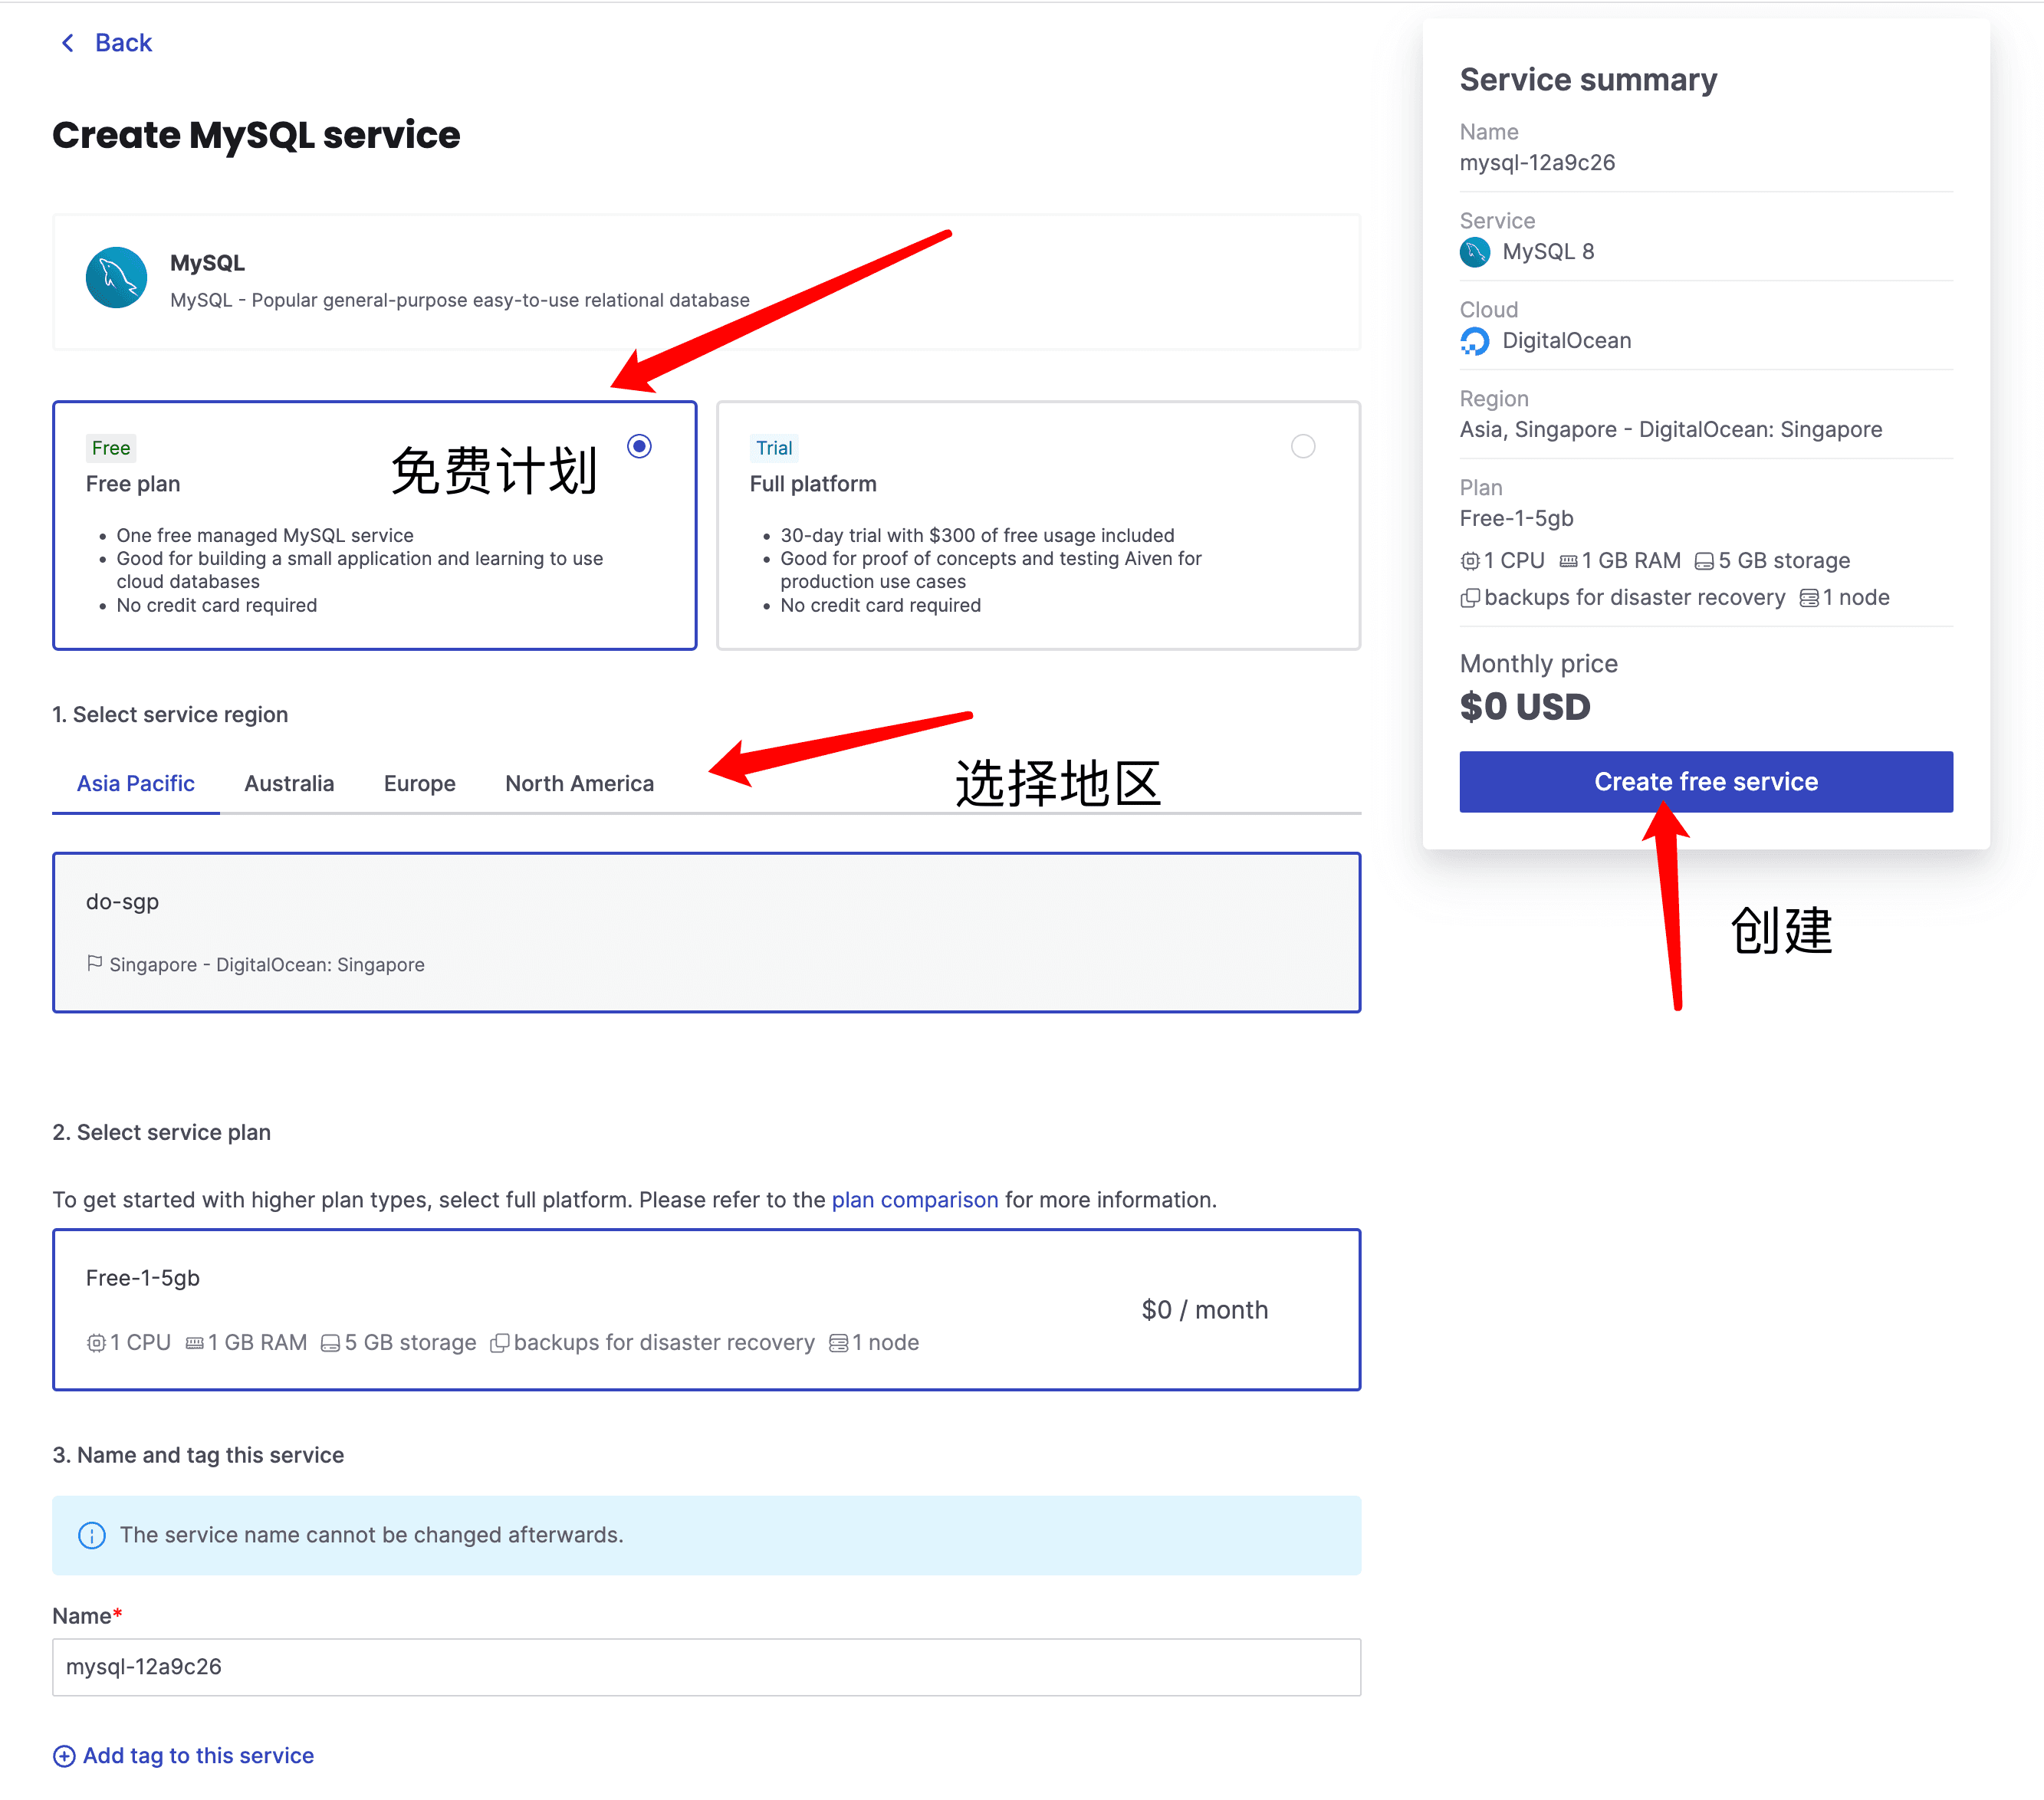
Task: Switch to the Australia region tab
Action: [x=289, y=783]
